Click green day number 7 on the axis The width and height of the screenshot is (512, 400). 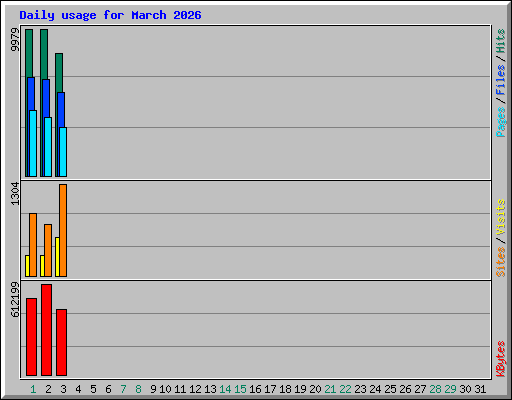(123, 389)
